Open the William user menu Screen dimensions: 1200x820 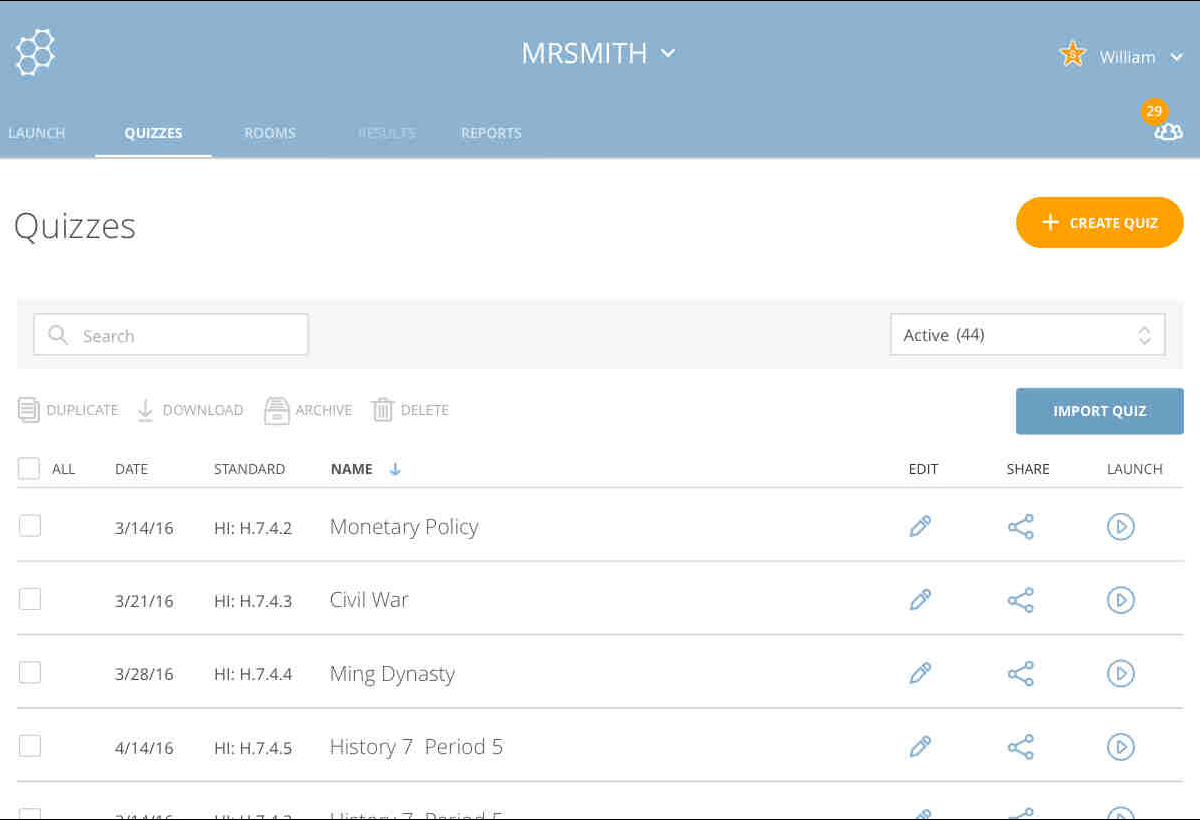1141,57
